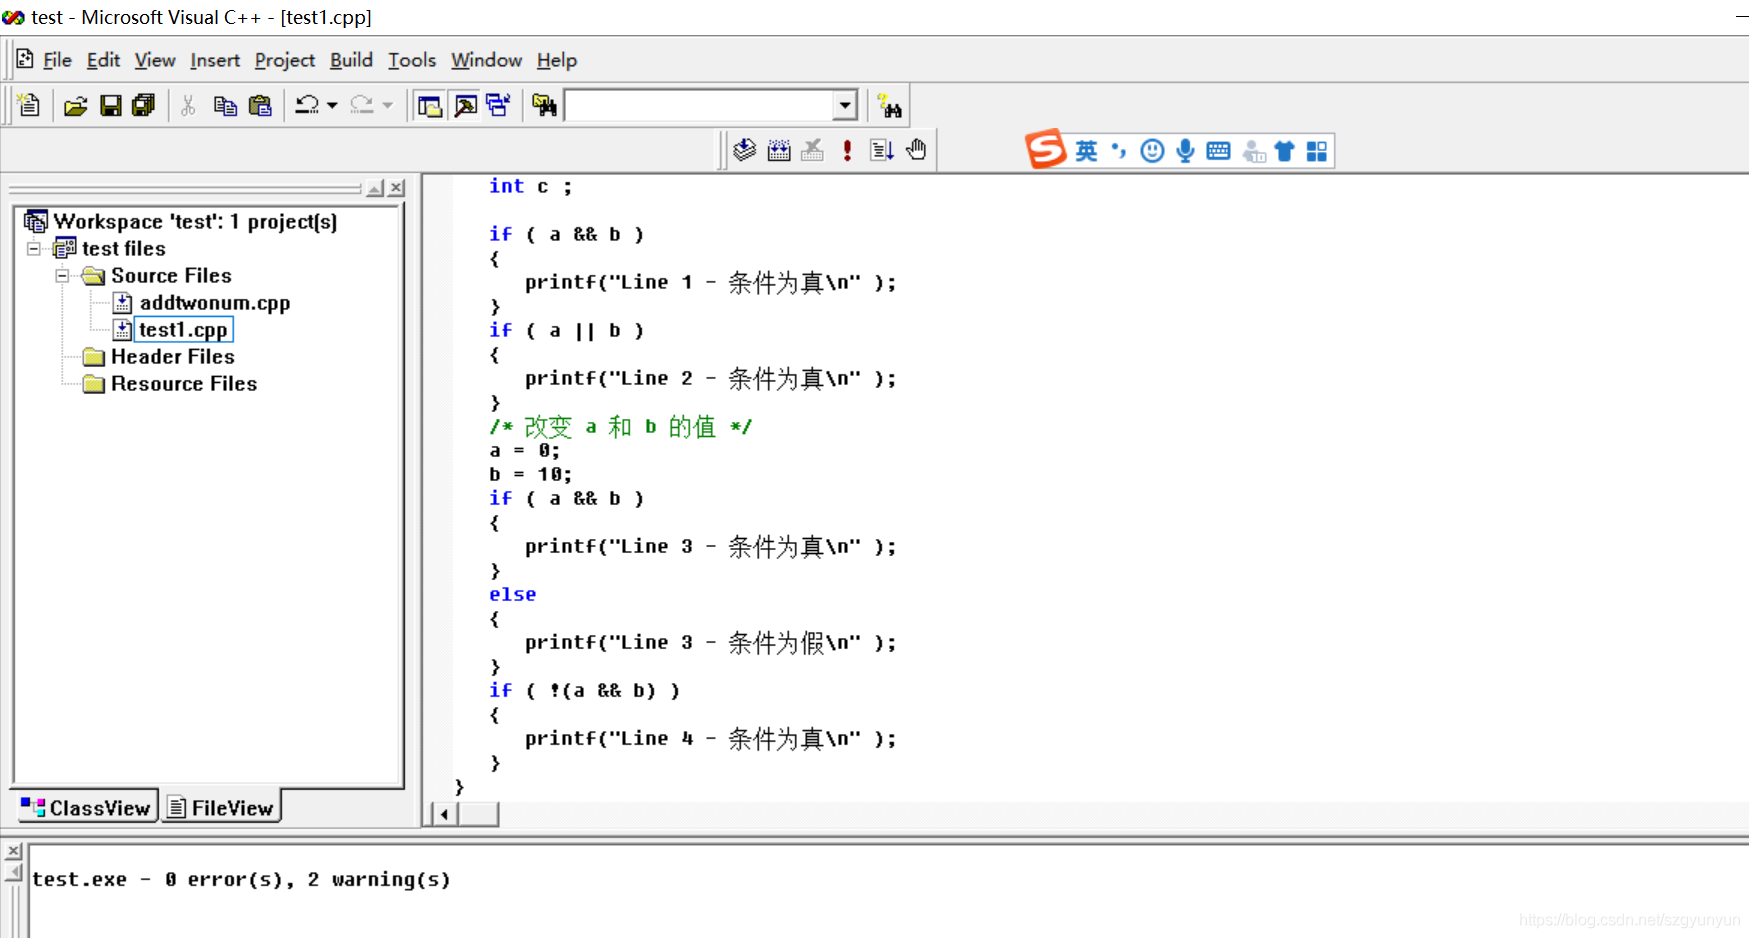This screenshot has width=1749, height=938.
Task: Open the Sogou skin shirt icon
Action: [x=1284, y=151]
